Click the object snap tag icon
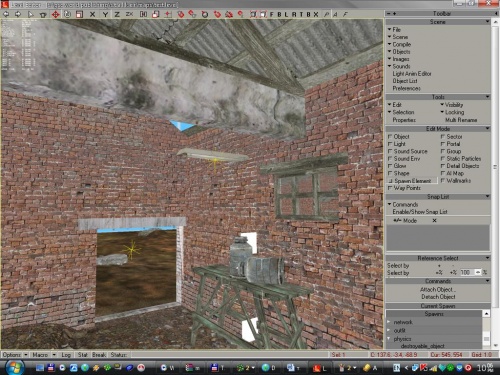The image size is (500, 375). [x=181, y=14]
